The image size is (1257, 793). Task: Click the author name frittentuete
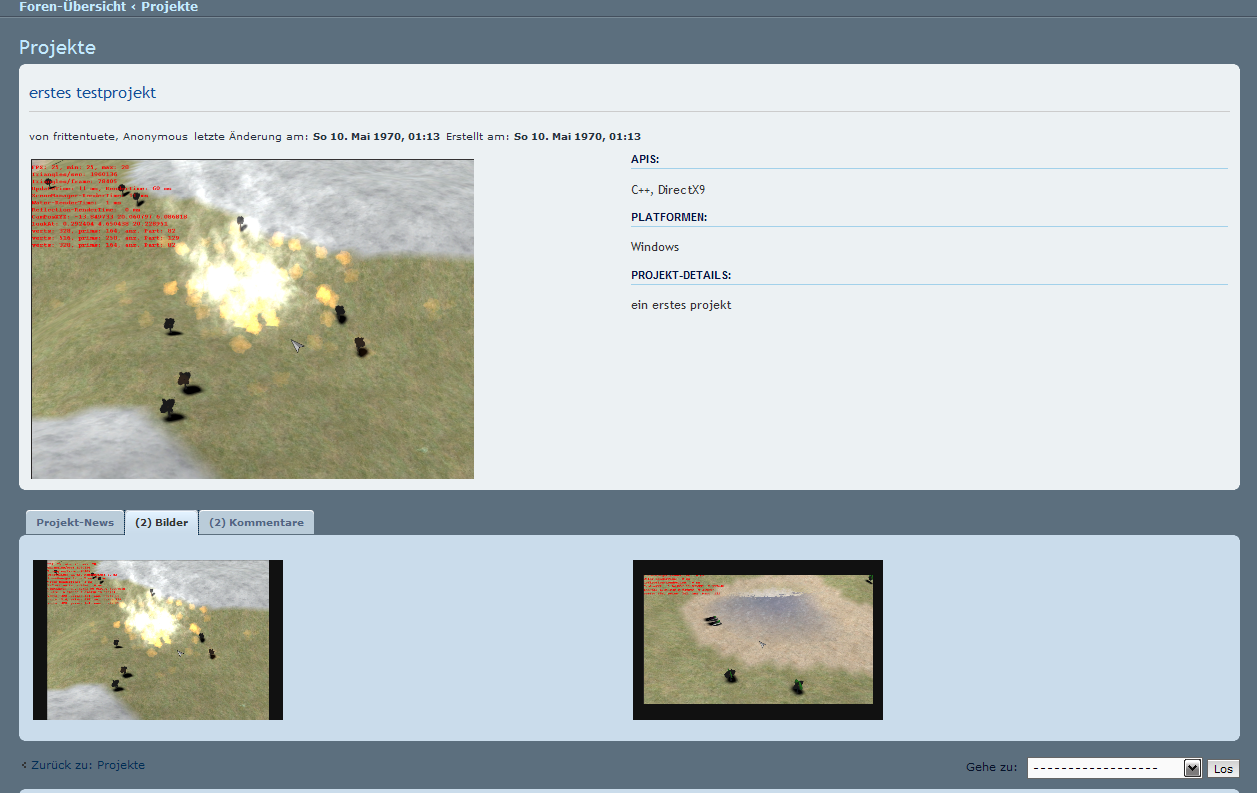(84, 137)
